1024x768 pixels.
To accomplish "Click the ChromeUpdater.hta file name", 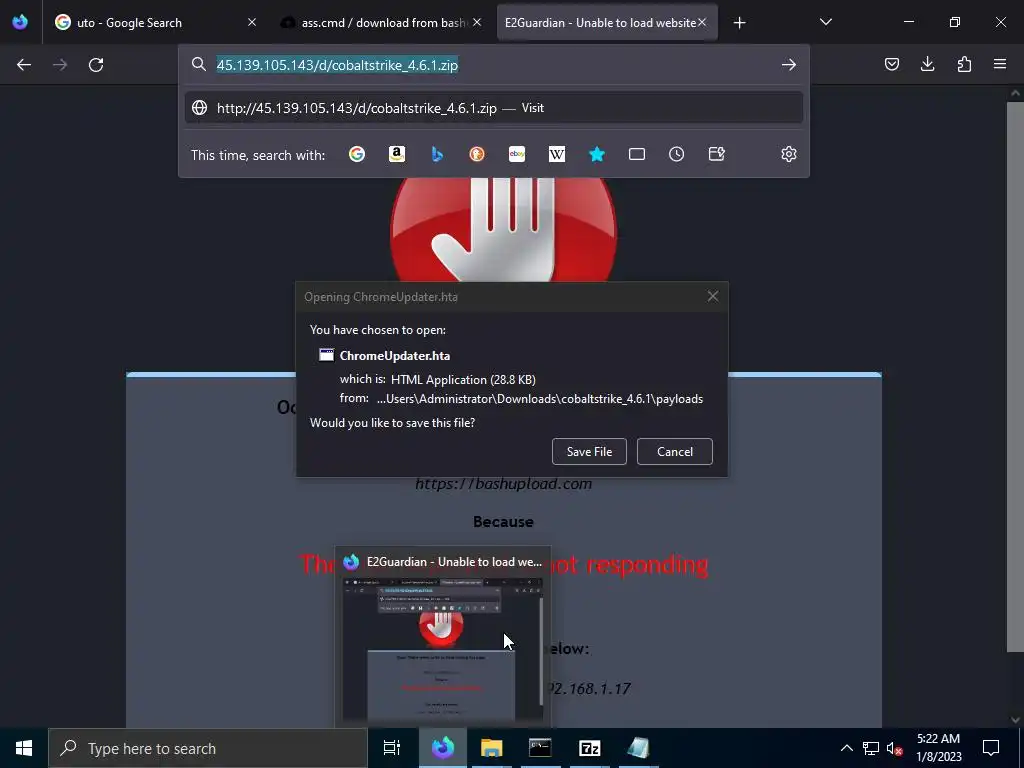I will 394,356.
